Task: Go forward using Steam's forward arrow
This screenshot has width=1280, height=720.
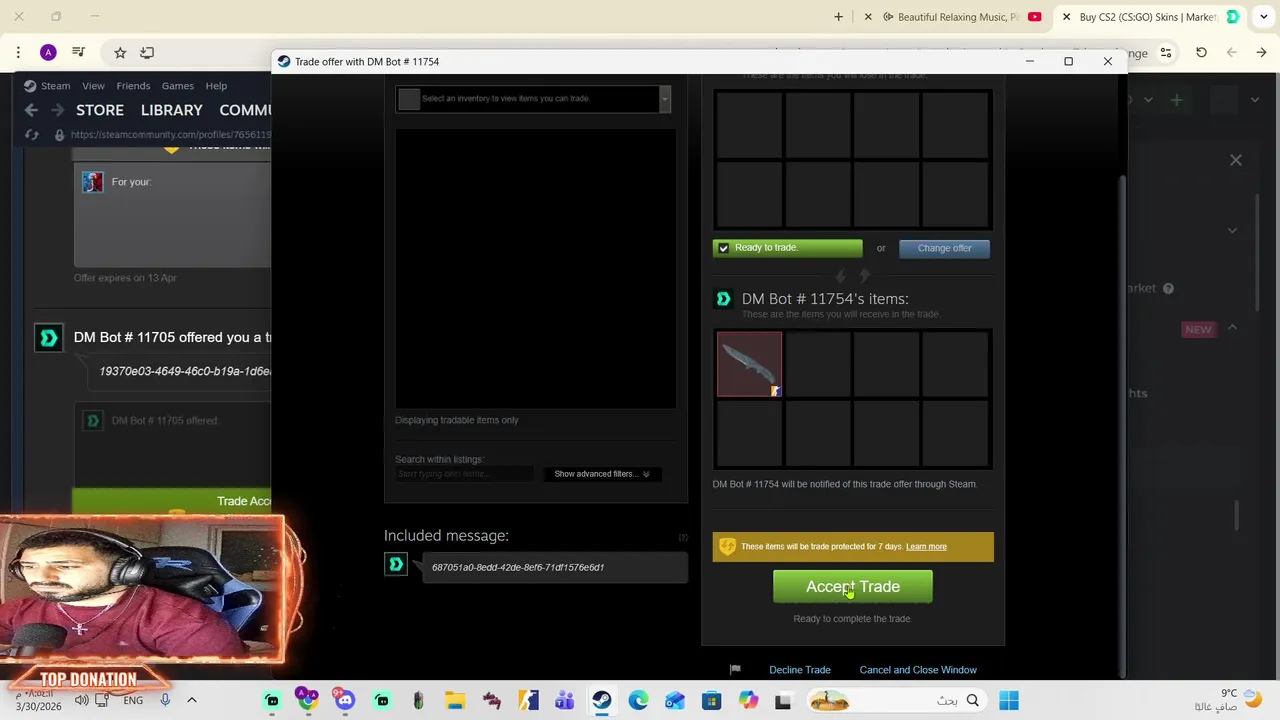Action: (x=57, y=110)
